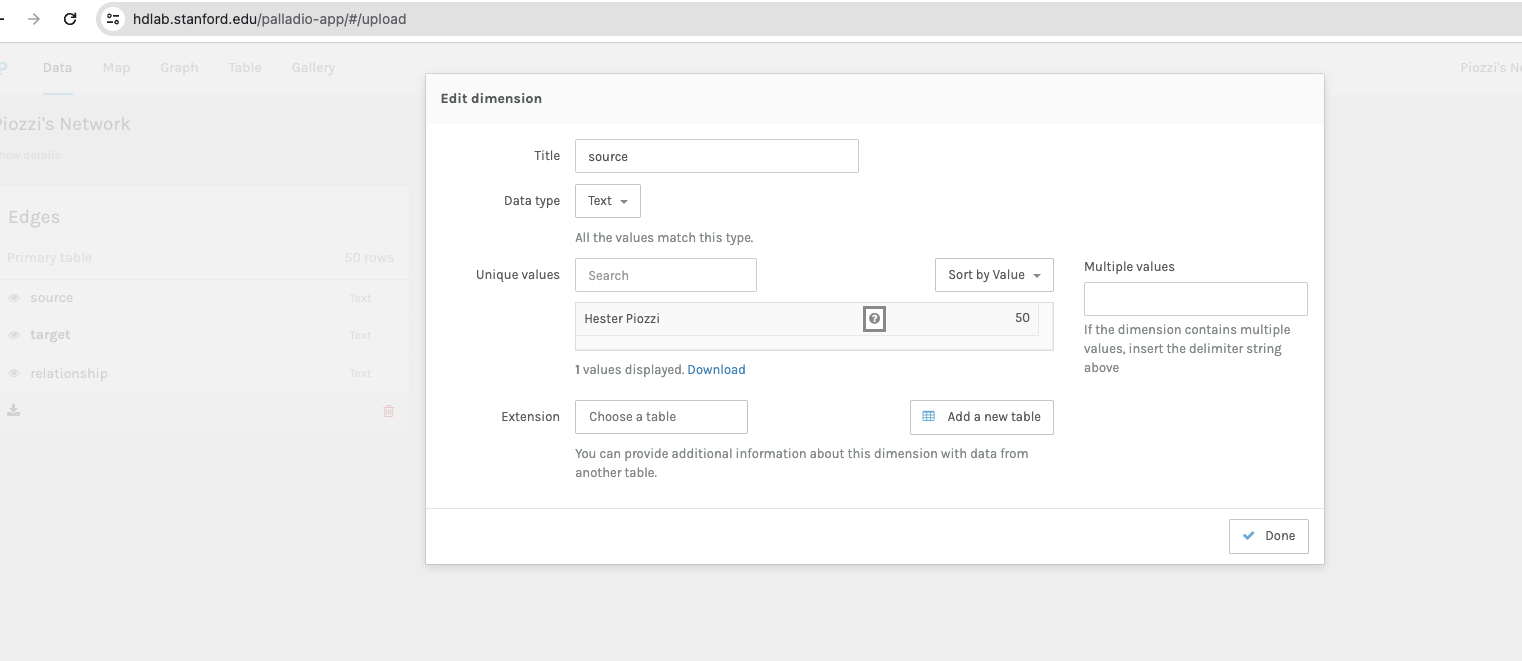
Task: Open the Data type Text dropdown
Action: 608,201
